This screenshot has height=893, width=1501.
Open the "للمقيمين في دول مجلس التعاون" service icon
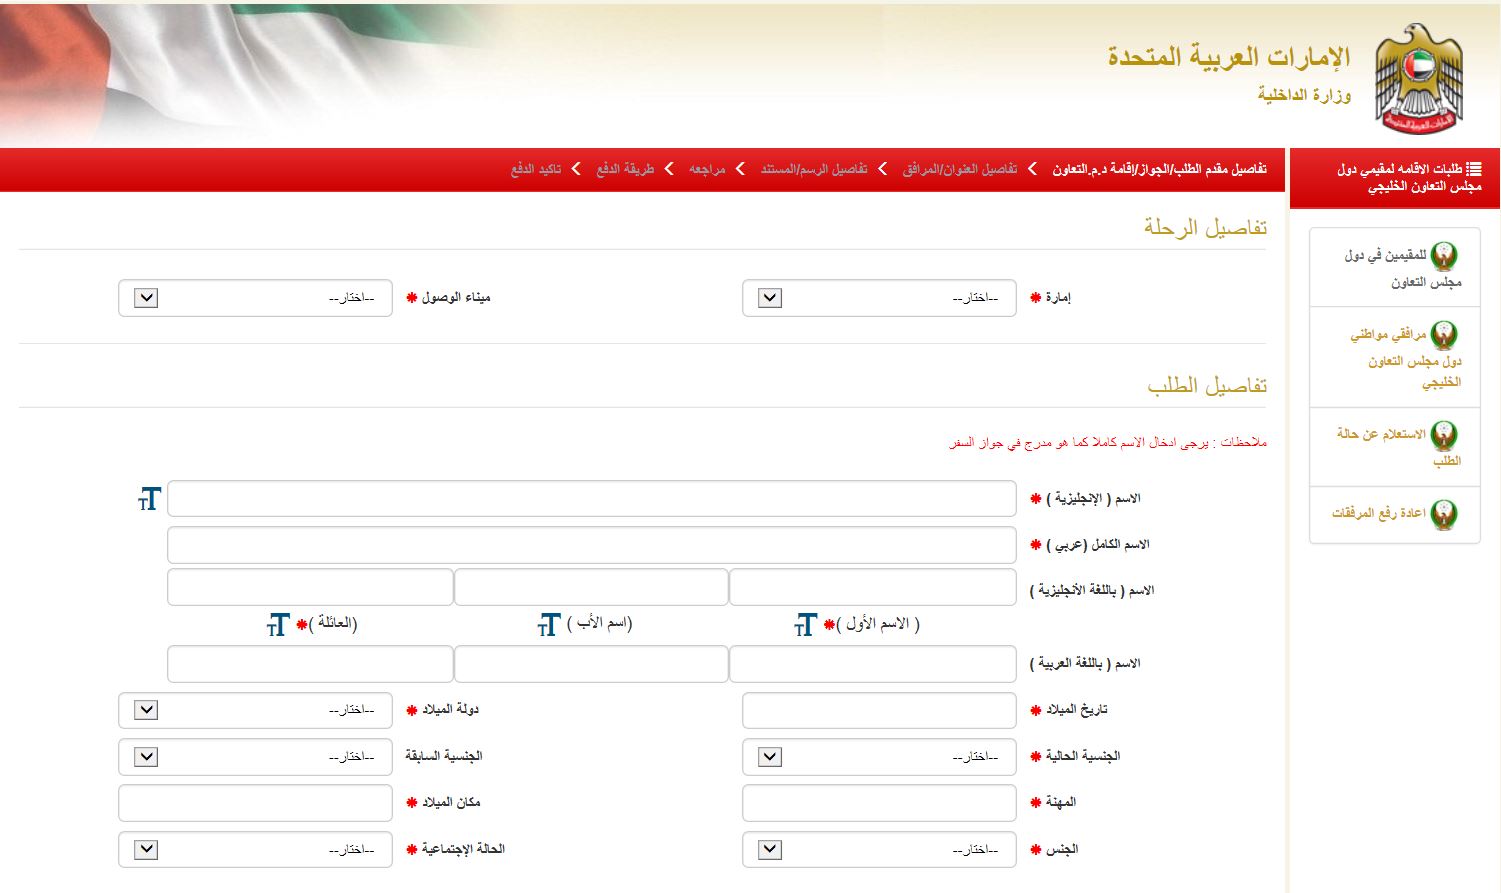click(x=1443, y=253)
